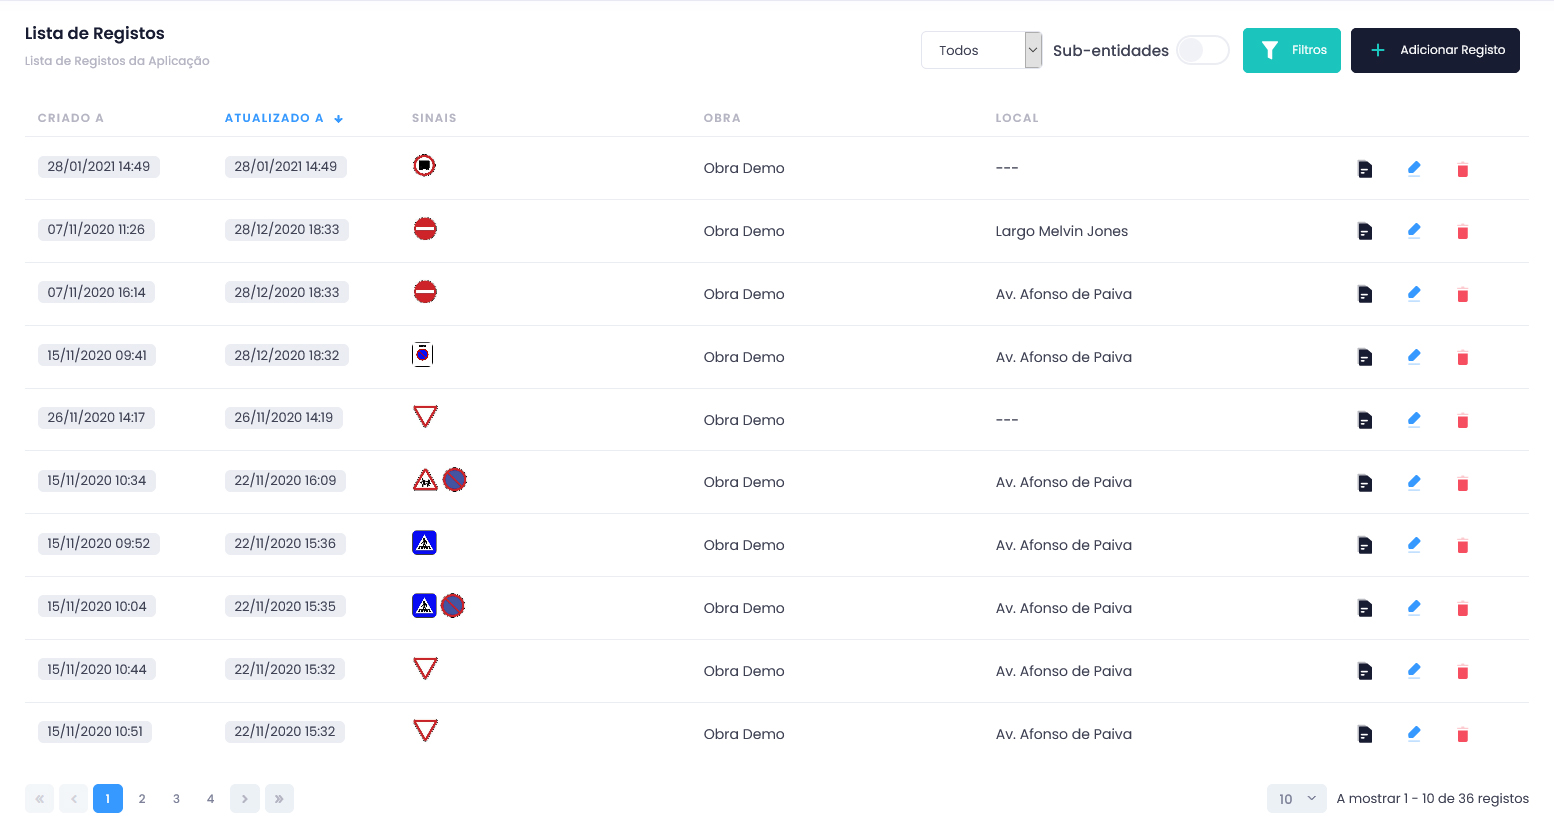View details of record created 28/01/2021 14:49
Viewport: 1554px width, 821px height.
pyautogui.click(x=1365, y=169)
